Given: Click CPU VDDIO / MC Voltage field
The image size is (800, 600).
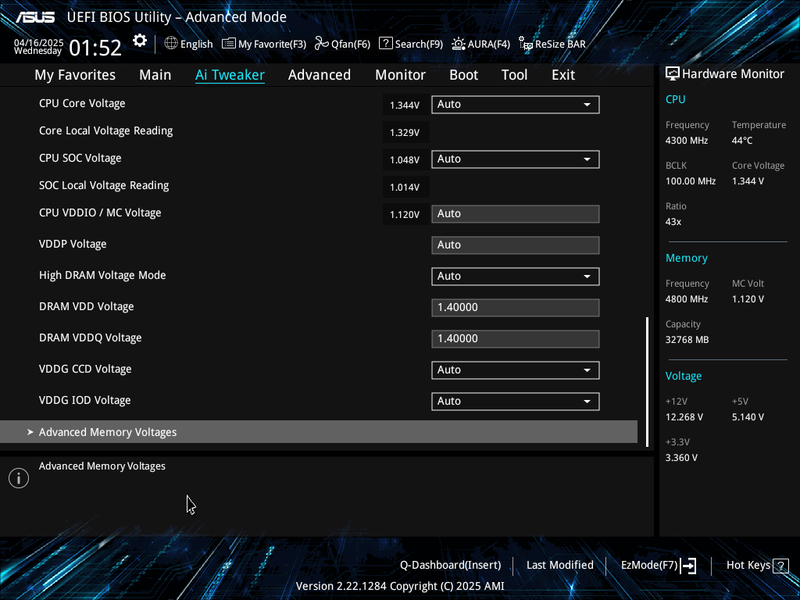Looking at the screenshot, I should click(515, 214).
